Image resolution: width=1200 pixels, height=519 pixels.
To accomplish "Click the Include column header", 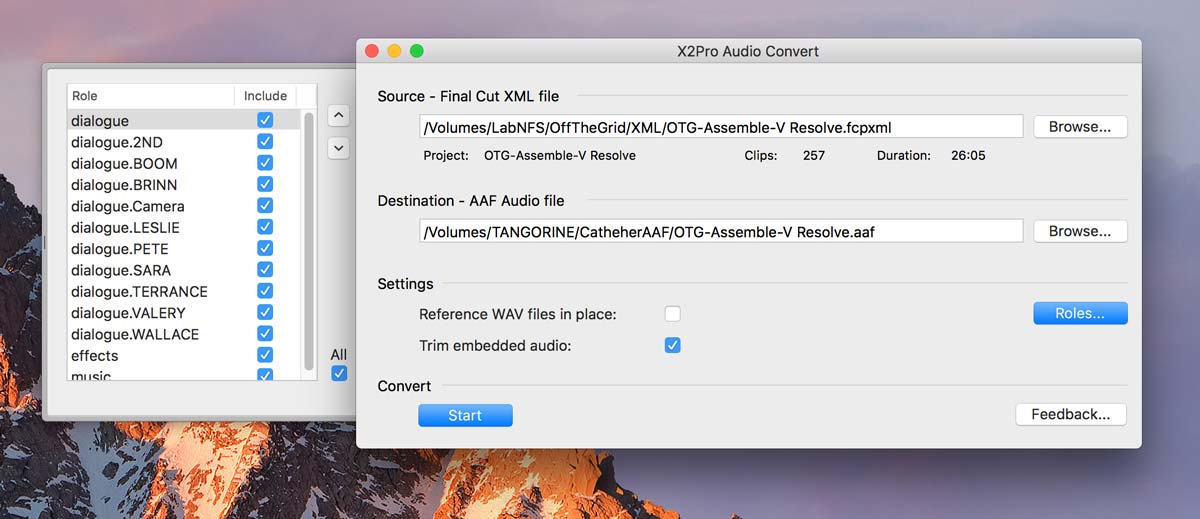I will [265, 96].
